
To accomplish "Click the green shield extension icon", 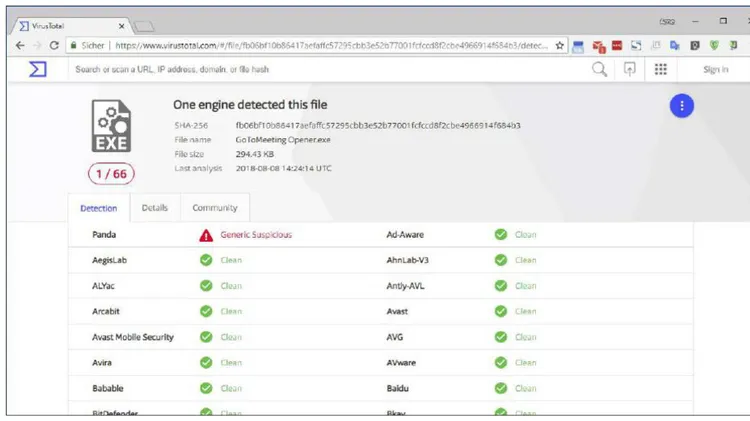I will 714,45.
